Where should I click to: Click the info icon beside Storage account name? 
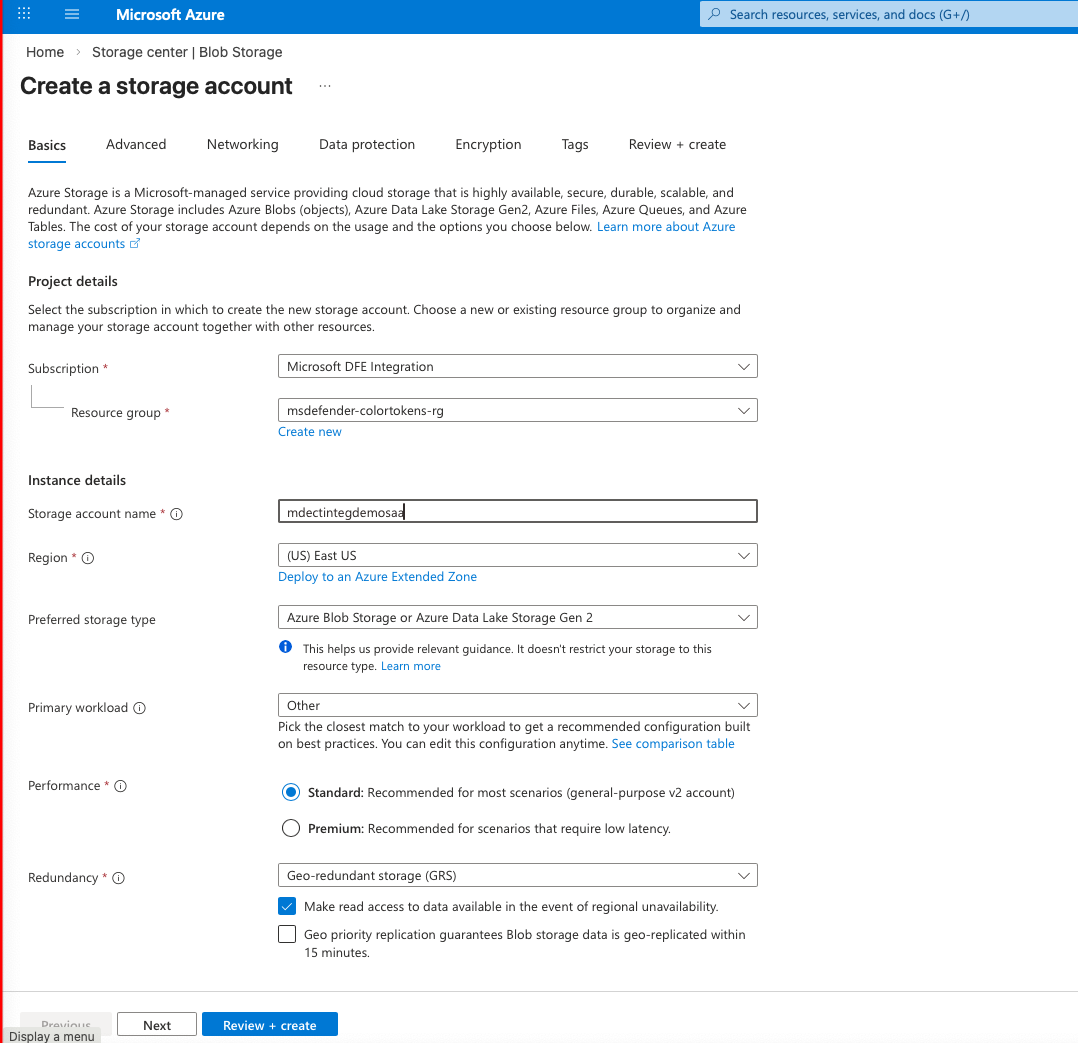pyautogui.click(x=177, y=514)
